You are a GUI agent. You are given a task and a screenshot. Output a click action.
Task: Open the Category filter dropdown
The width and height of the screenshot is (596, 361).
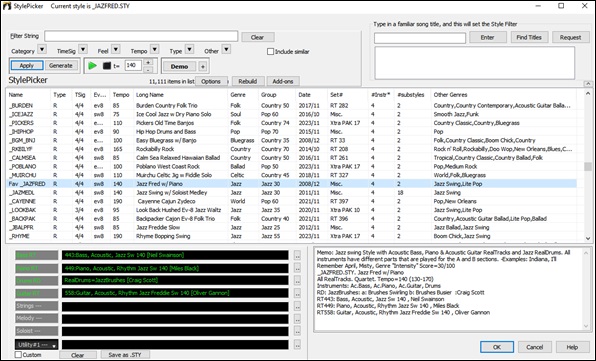coord(42,49)
